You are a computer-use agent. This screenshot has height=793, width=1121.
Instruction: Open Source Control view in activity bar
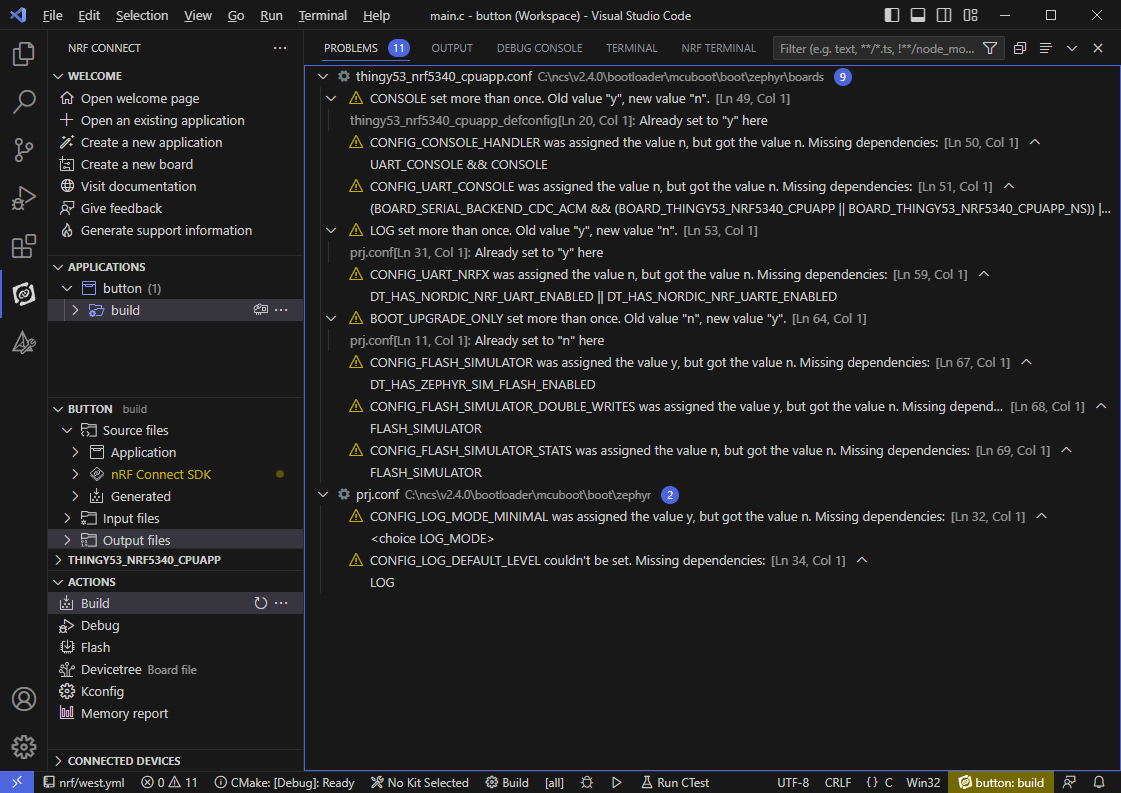(24, 149)
